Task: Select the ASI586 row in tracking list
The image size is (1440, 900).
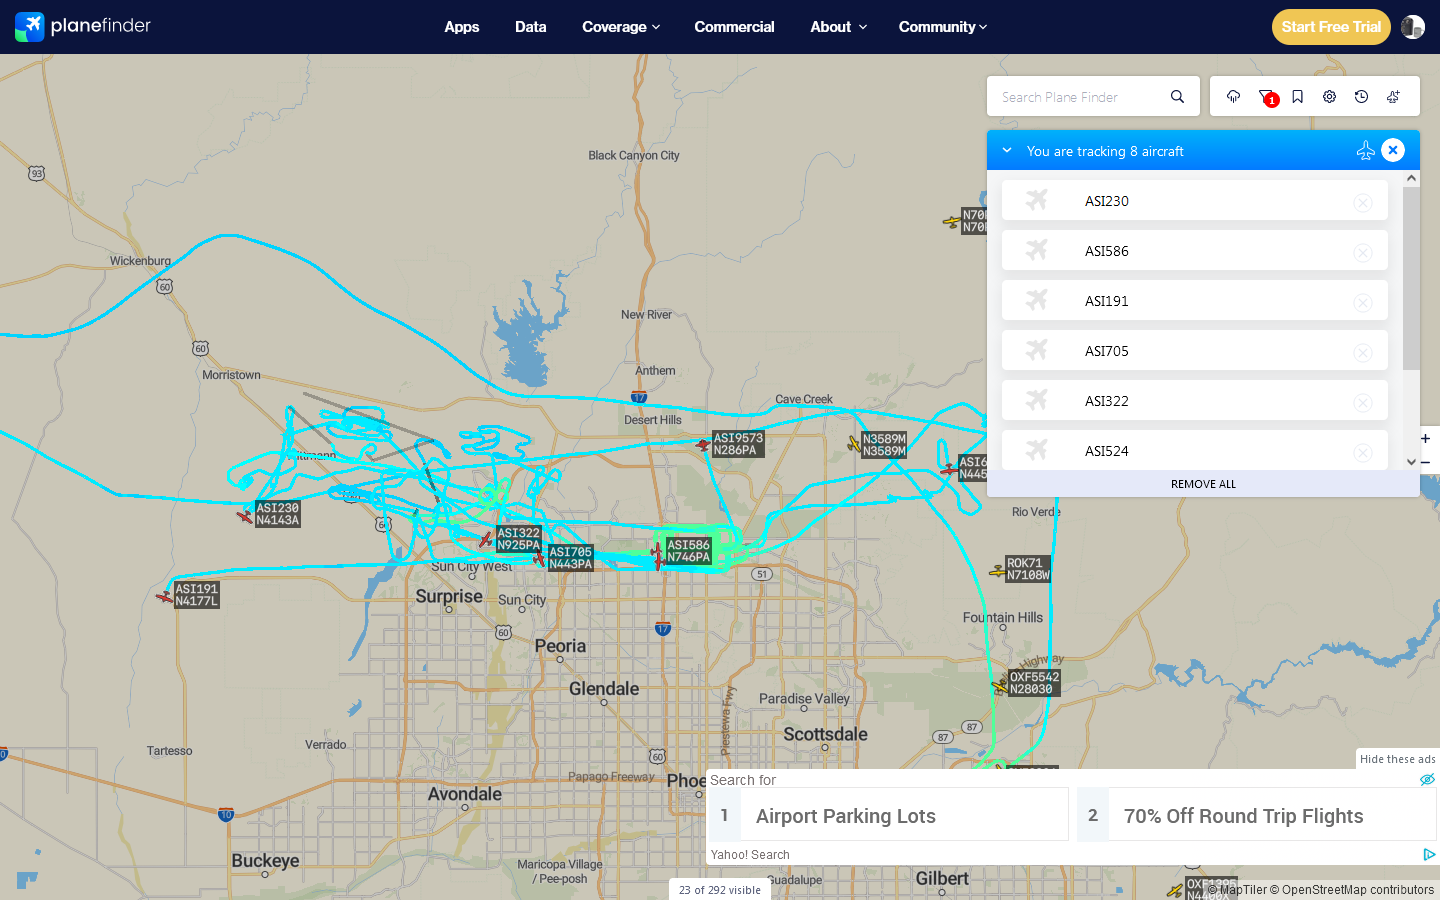Action: 1195,250
